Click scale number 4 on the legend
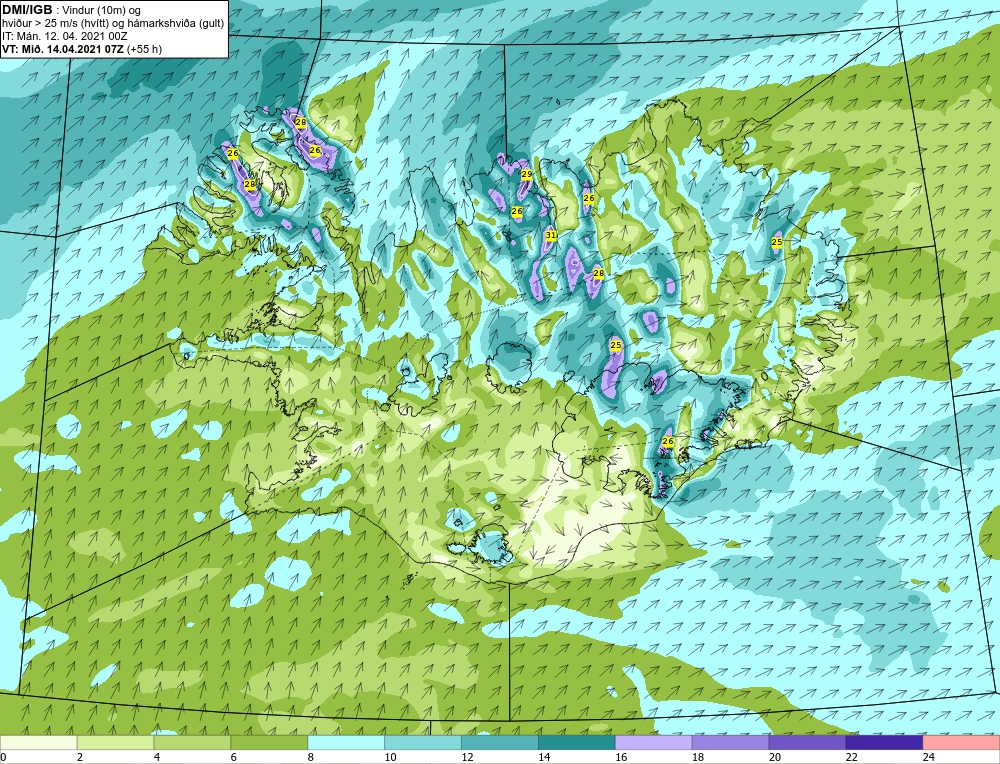Viewport: 1000px width, 764px height. (157, 757)
